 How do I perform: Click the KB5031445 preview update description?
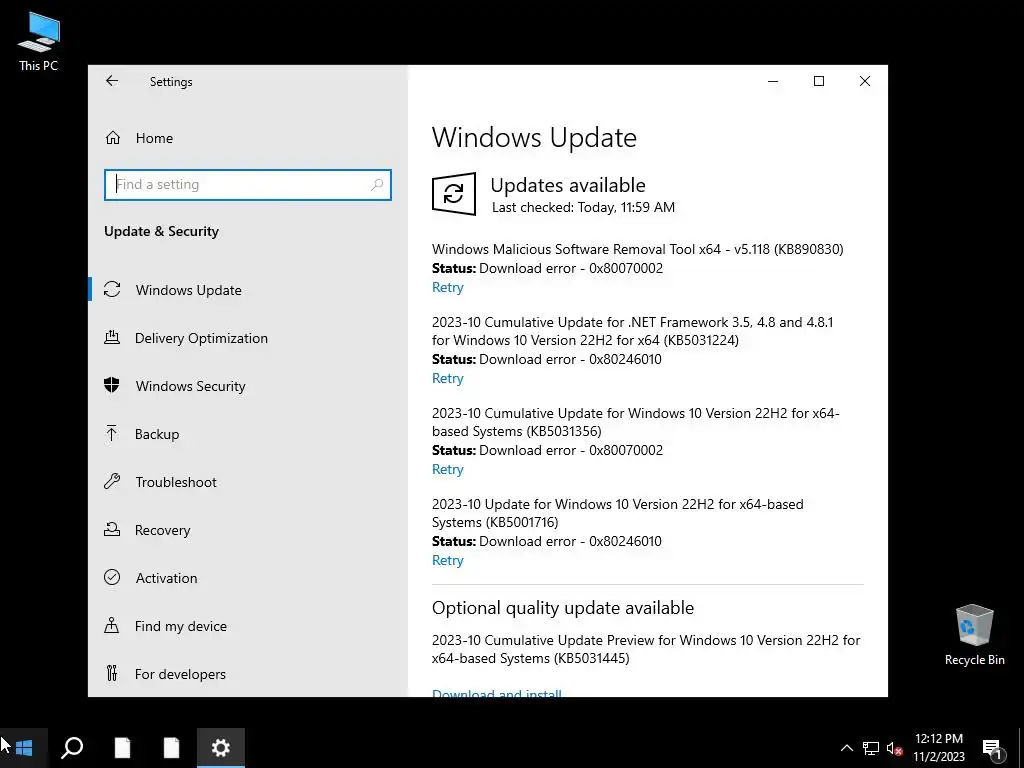coord(646,649)
